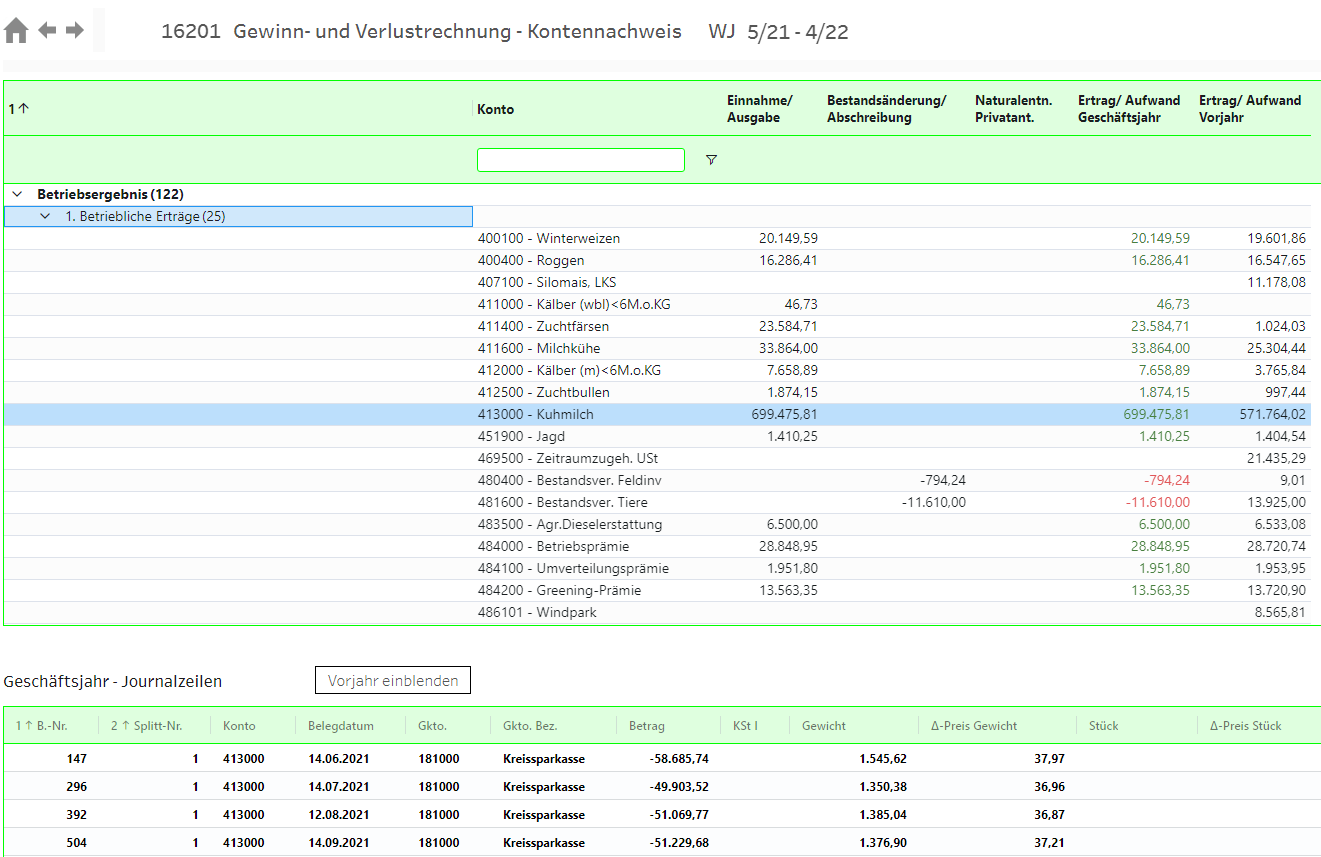The height and width of the screenshot is (857, 1321).
Task: Select the 486101 - Windpark row
Action: (537, 612)
